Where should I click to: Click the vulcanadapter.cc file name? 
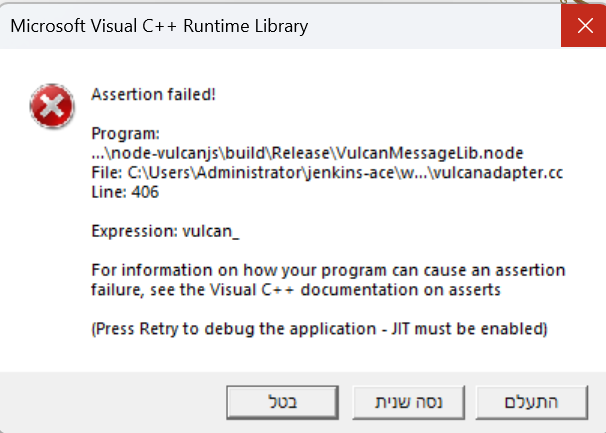(499, 173)
